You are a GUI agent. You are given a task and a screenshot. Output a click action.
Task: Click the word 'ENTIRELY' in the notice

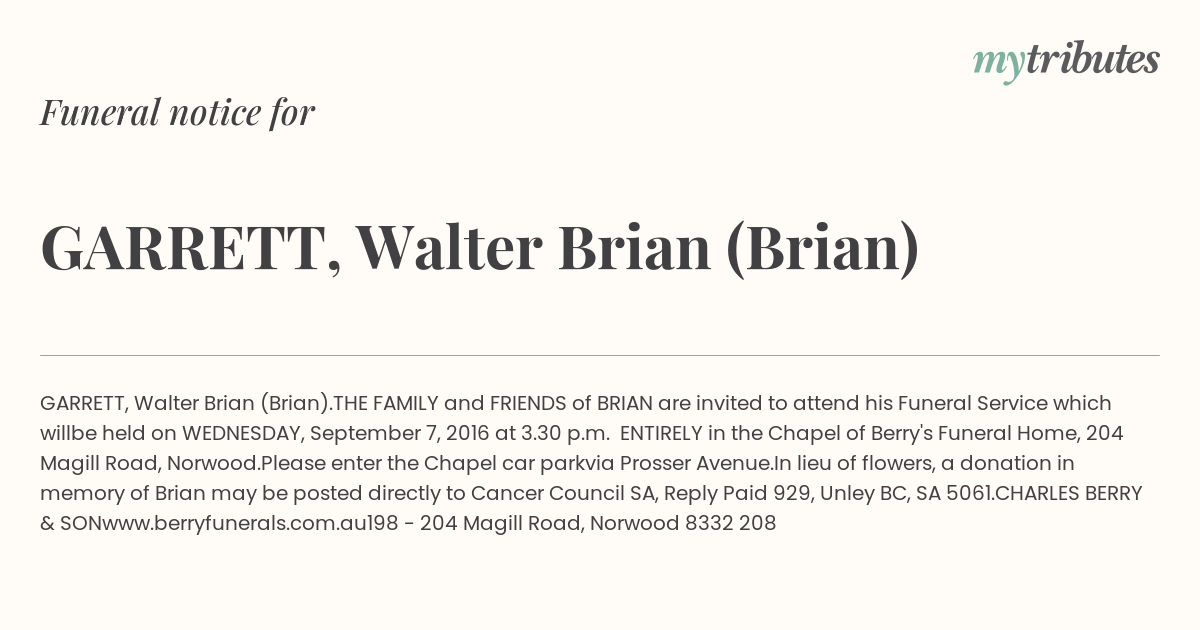tap(662, 434)
